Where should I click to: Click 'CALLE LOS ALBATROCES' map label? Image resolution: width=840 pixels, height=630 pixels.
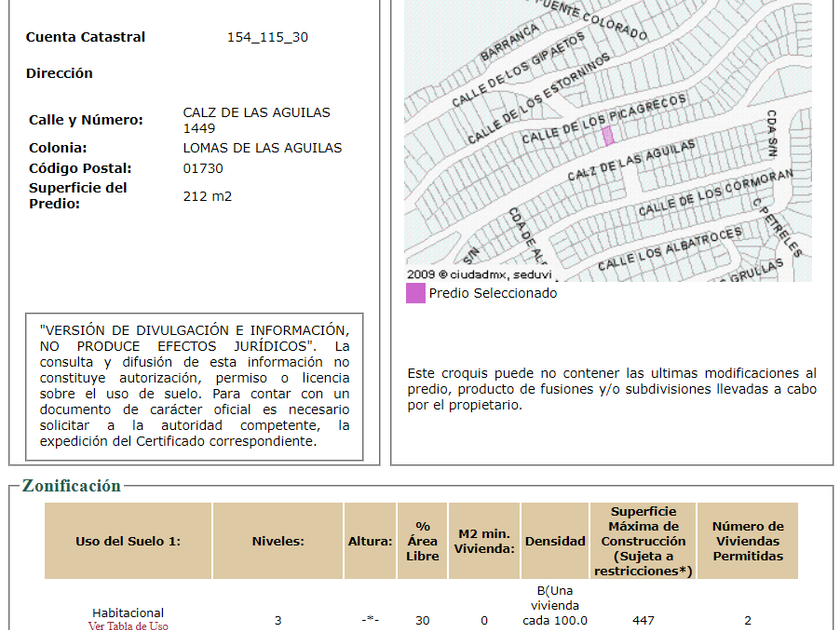tap(670, 249)
